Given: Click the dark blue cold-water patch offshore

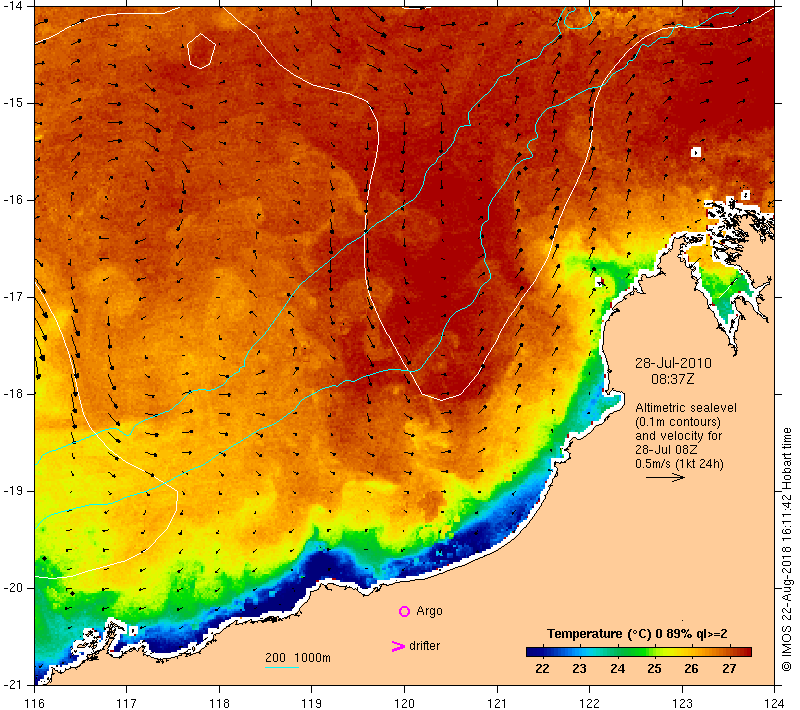Looking at the screenshot, I should pos(328,565).
